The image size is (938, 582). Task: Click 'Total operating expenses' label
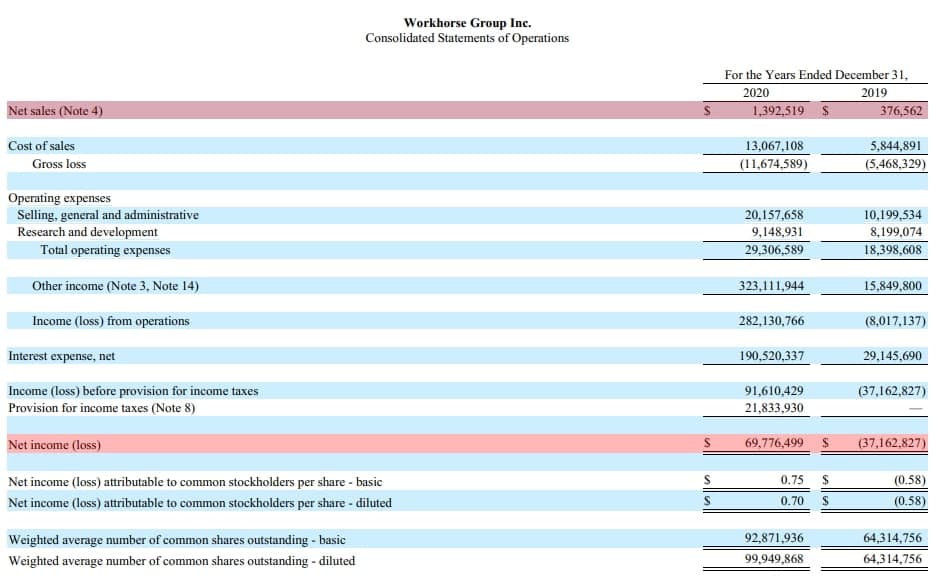tap(105, 250)
